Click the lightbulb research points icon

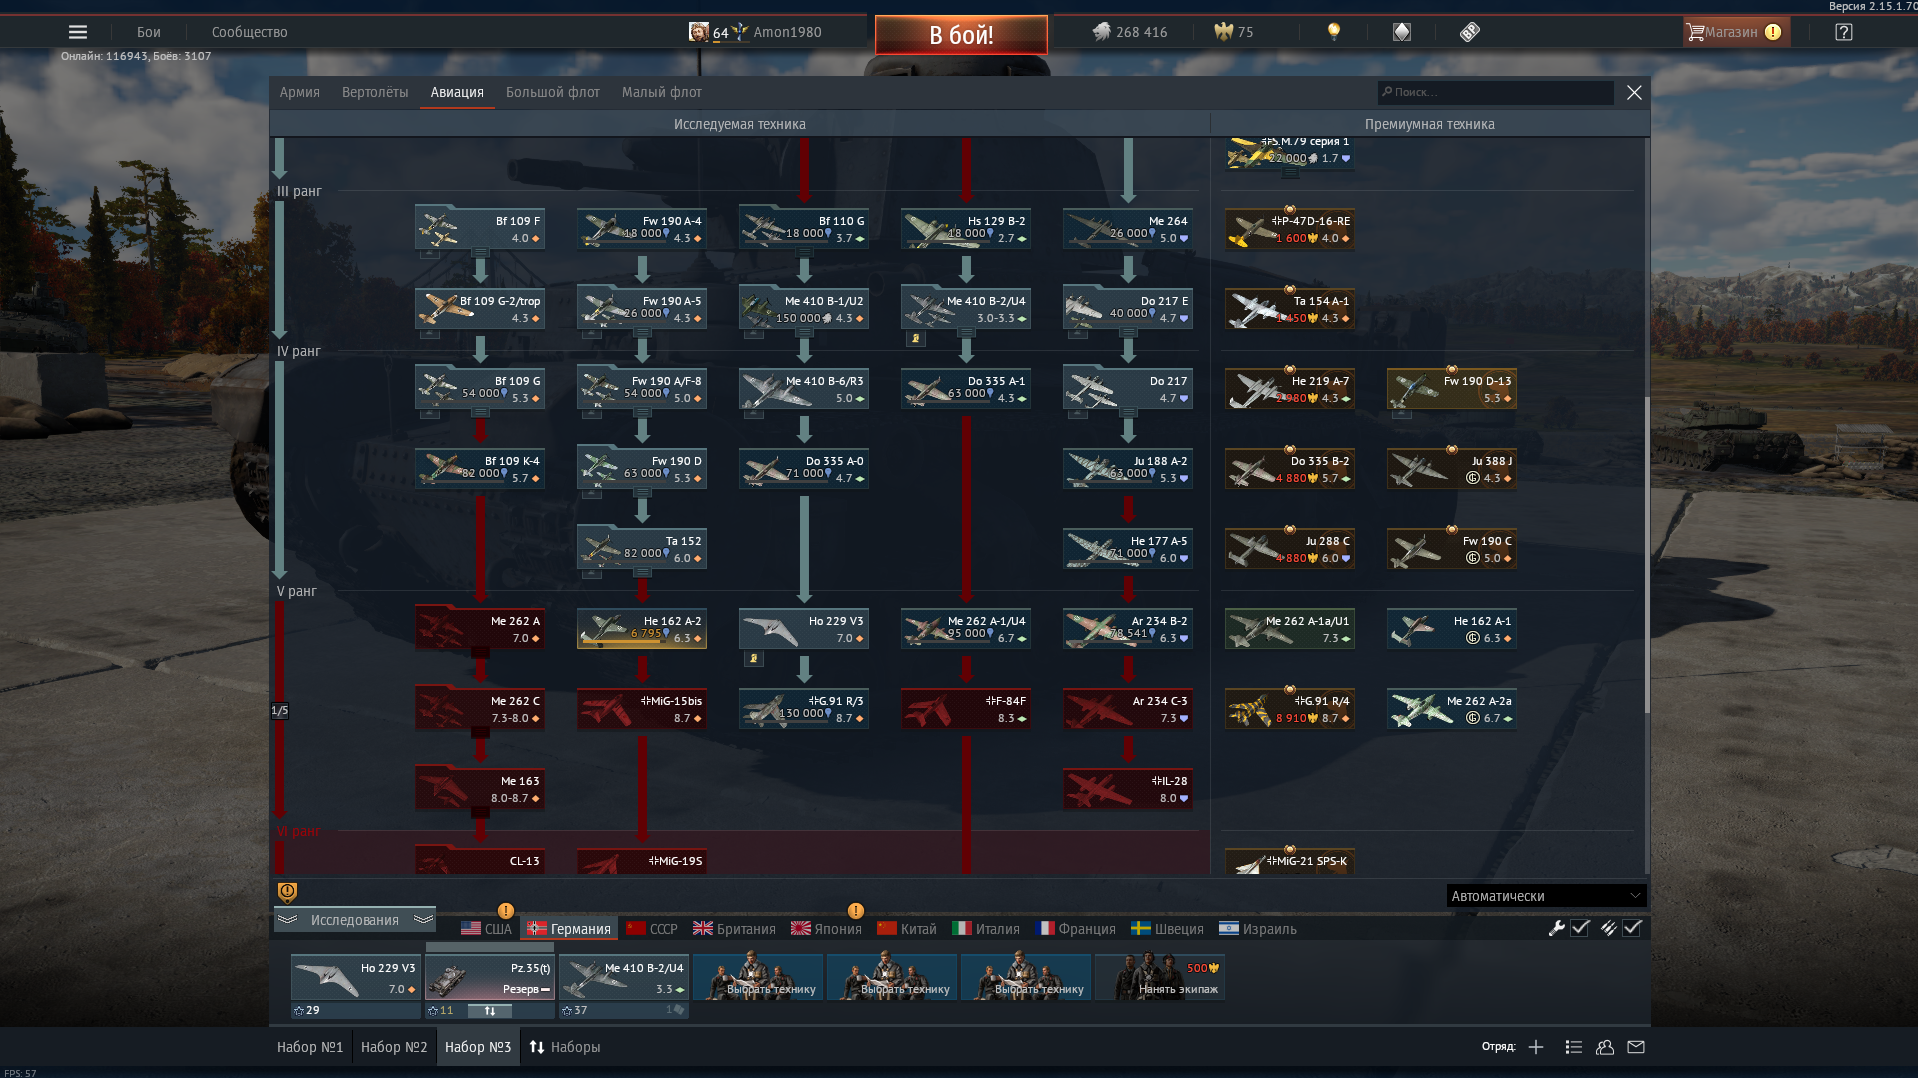1333,32
